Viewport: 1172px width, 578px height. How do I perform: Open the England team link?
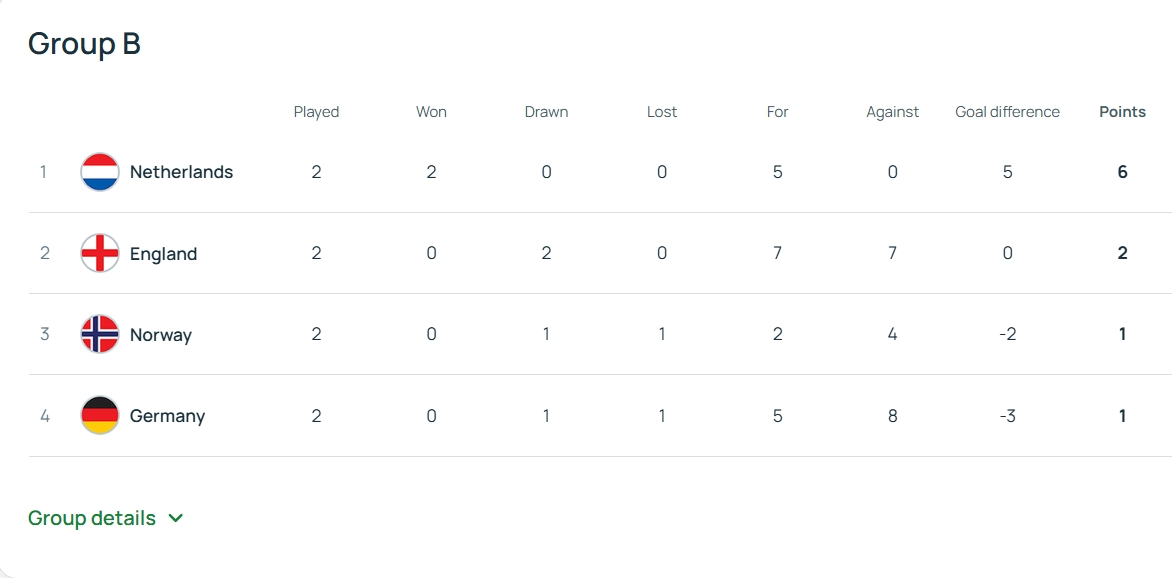coord(164,253)
